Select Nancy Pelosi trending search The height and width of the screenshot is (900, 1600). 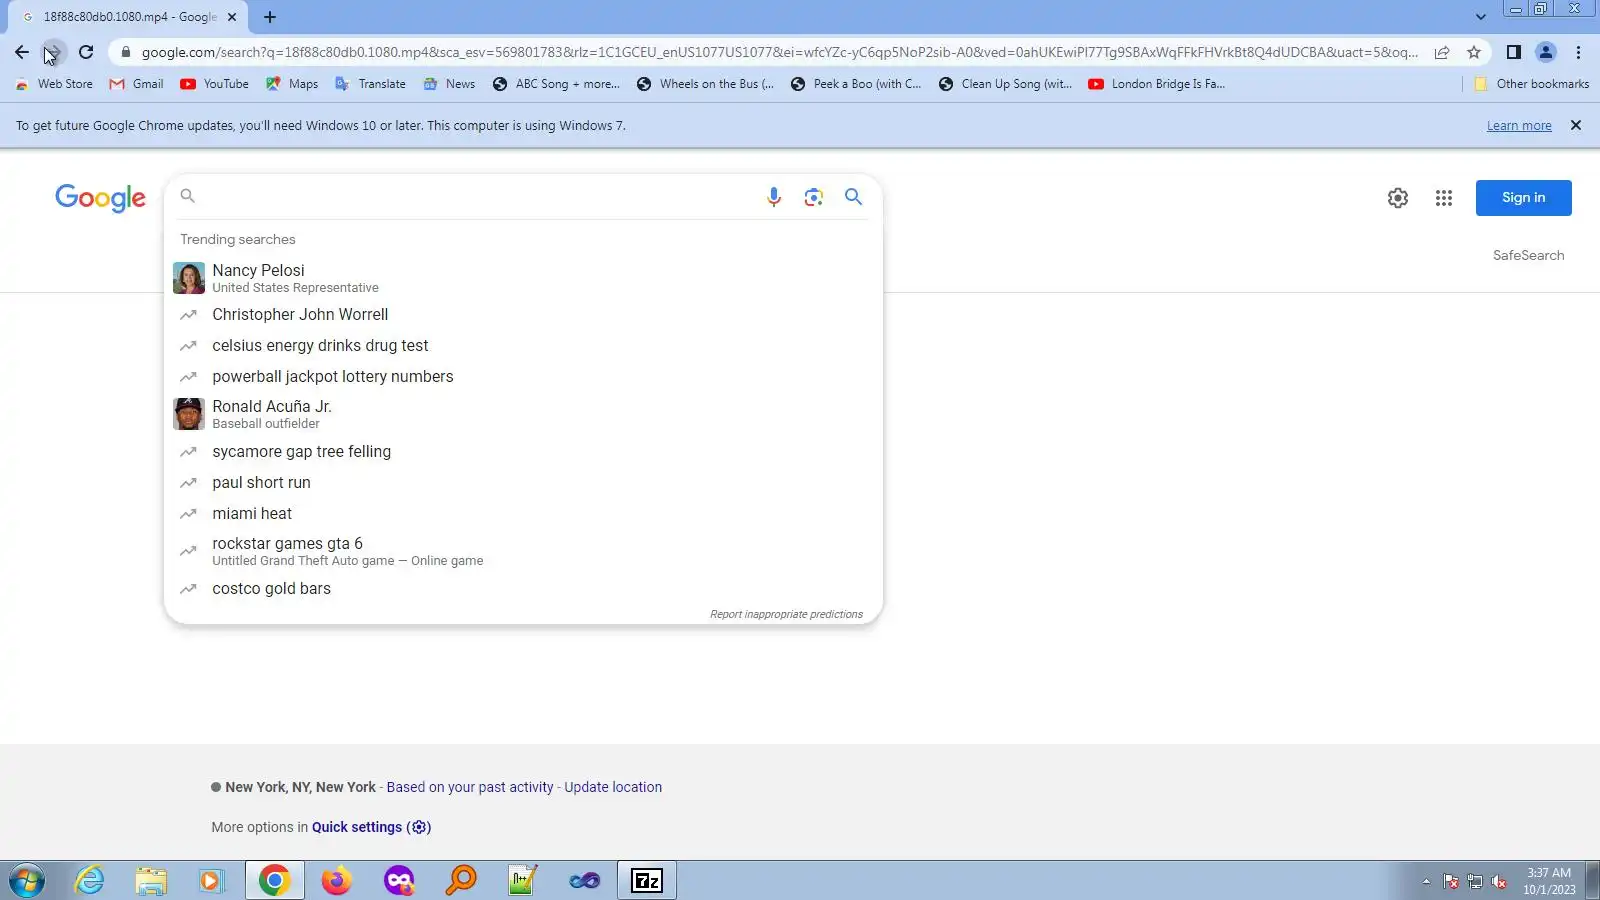pyautogui.click(x=523, y=278)
